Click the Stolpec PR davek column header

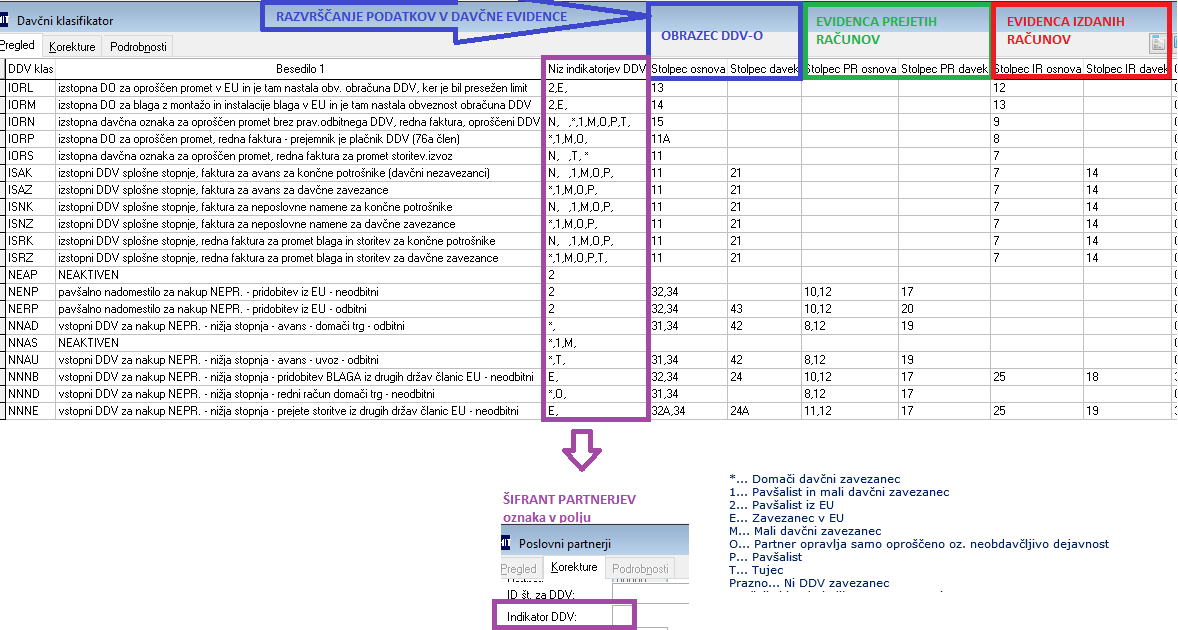click(x=944, y=69)
